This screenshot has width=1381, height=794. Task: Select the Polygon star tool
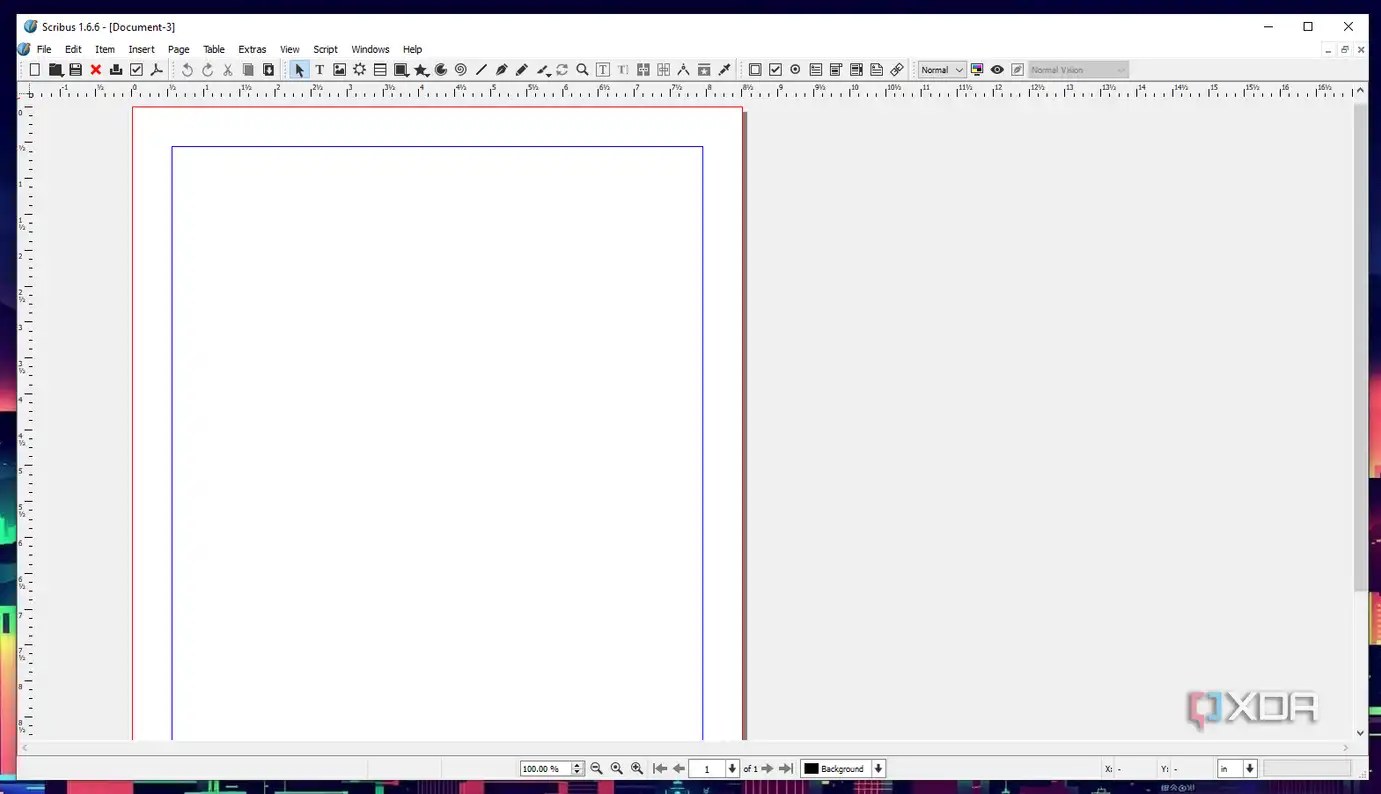point(422,70)
